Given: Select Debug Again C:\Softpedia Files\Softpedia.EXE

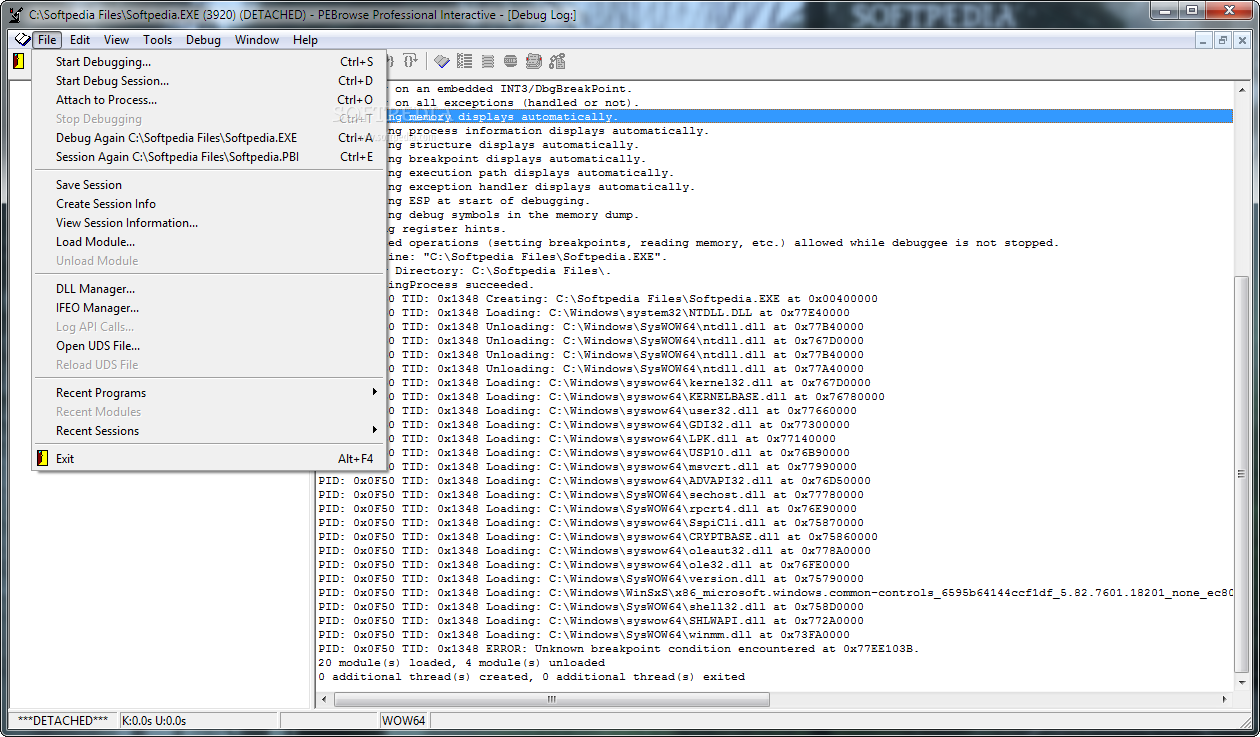Looking at the screenshot, I should coord(209,138).
